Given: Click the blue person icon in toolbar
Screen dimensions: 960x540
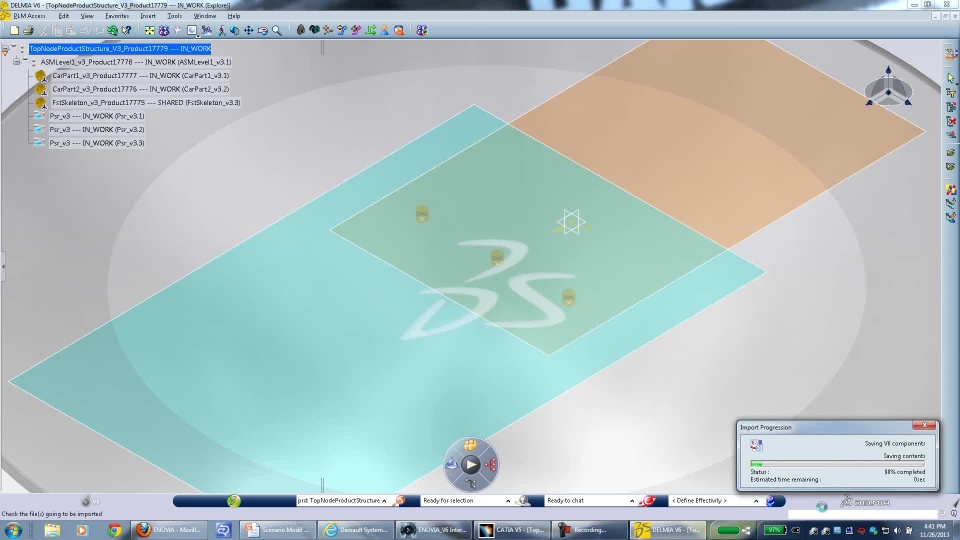Looking at the screenshot, I should [384, 29].
